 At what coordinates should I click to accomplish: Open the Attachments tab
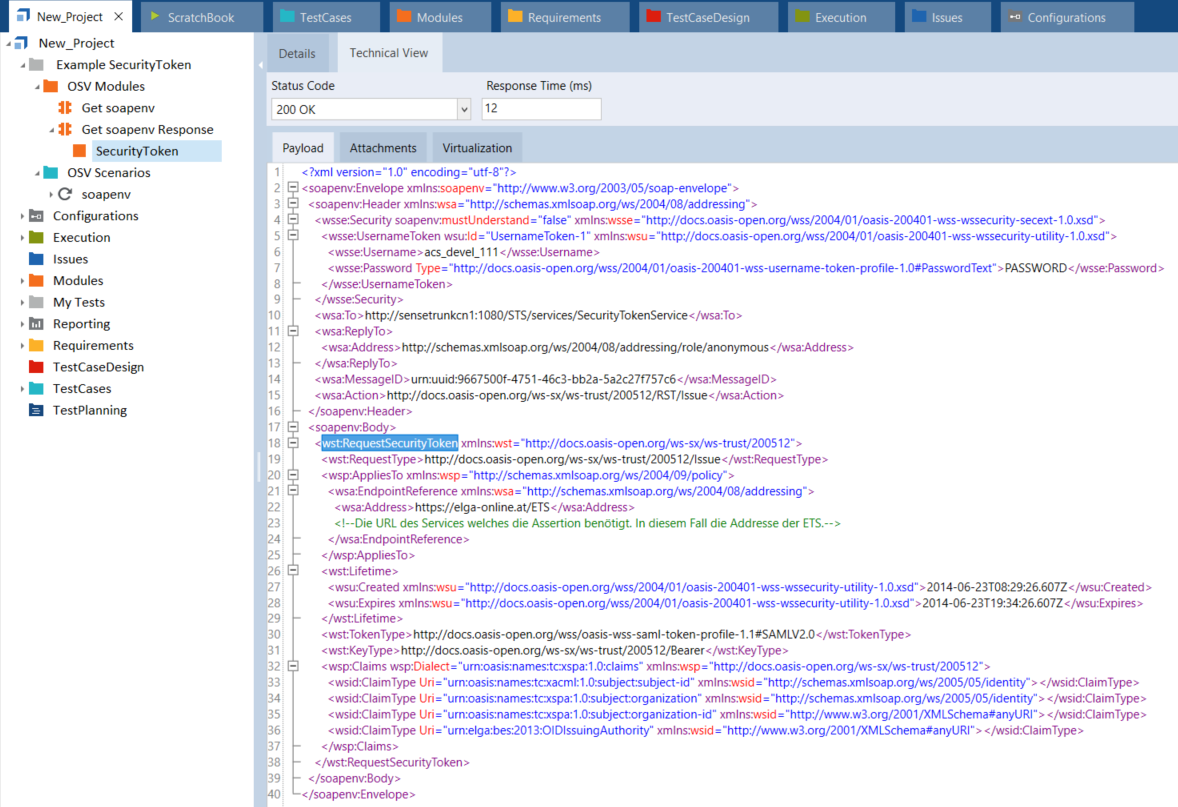[x=383, y=148]
